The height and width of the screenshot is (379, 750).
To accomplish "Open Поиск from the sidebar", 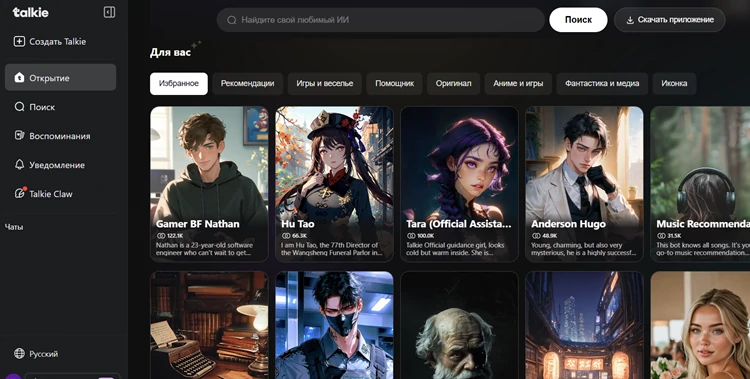I will point(60,107).
